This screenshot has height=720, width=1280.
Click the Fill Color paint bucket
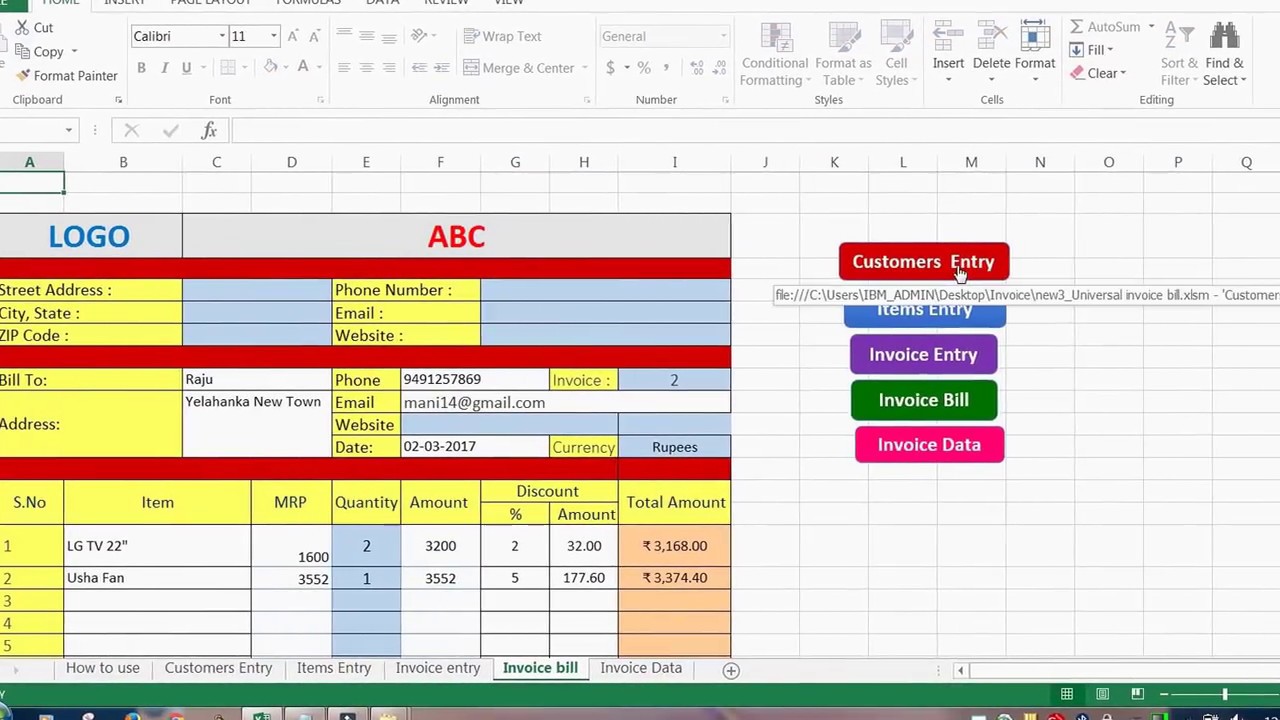point(271,67)
